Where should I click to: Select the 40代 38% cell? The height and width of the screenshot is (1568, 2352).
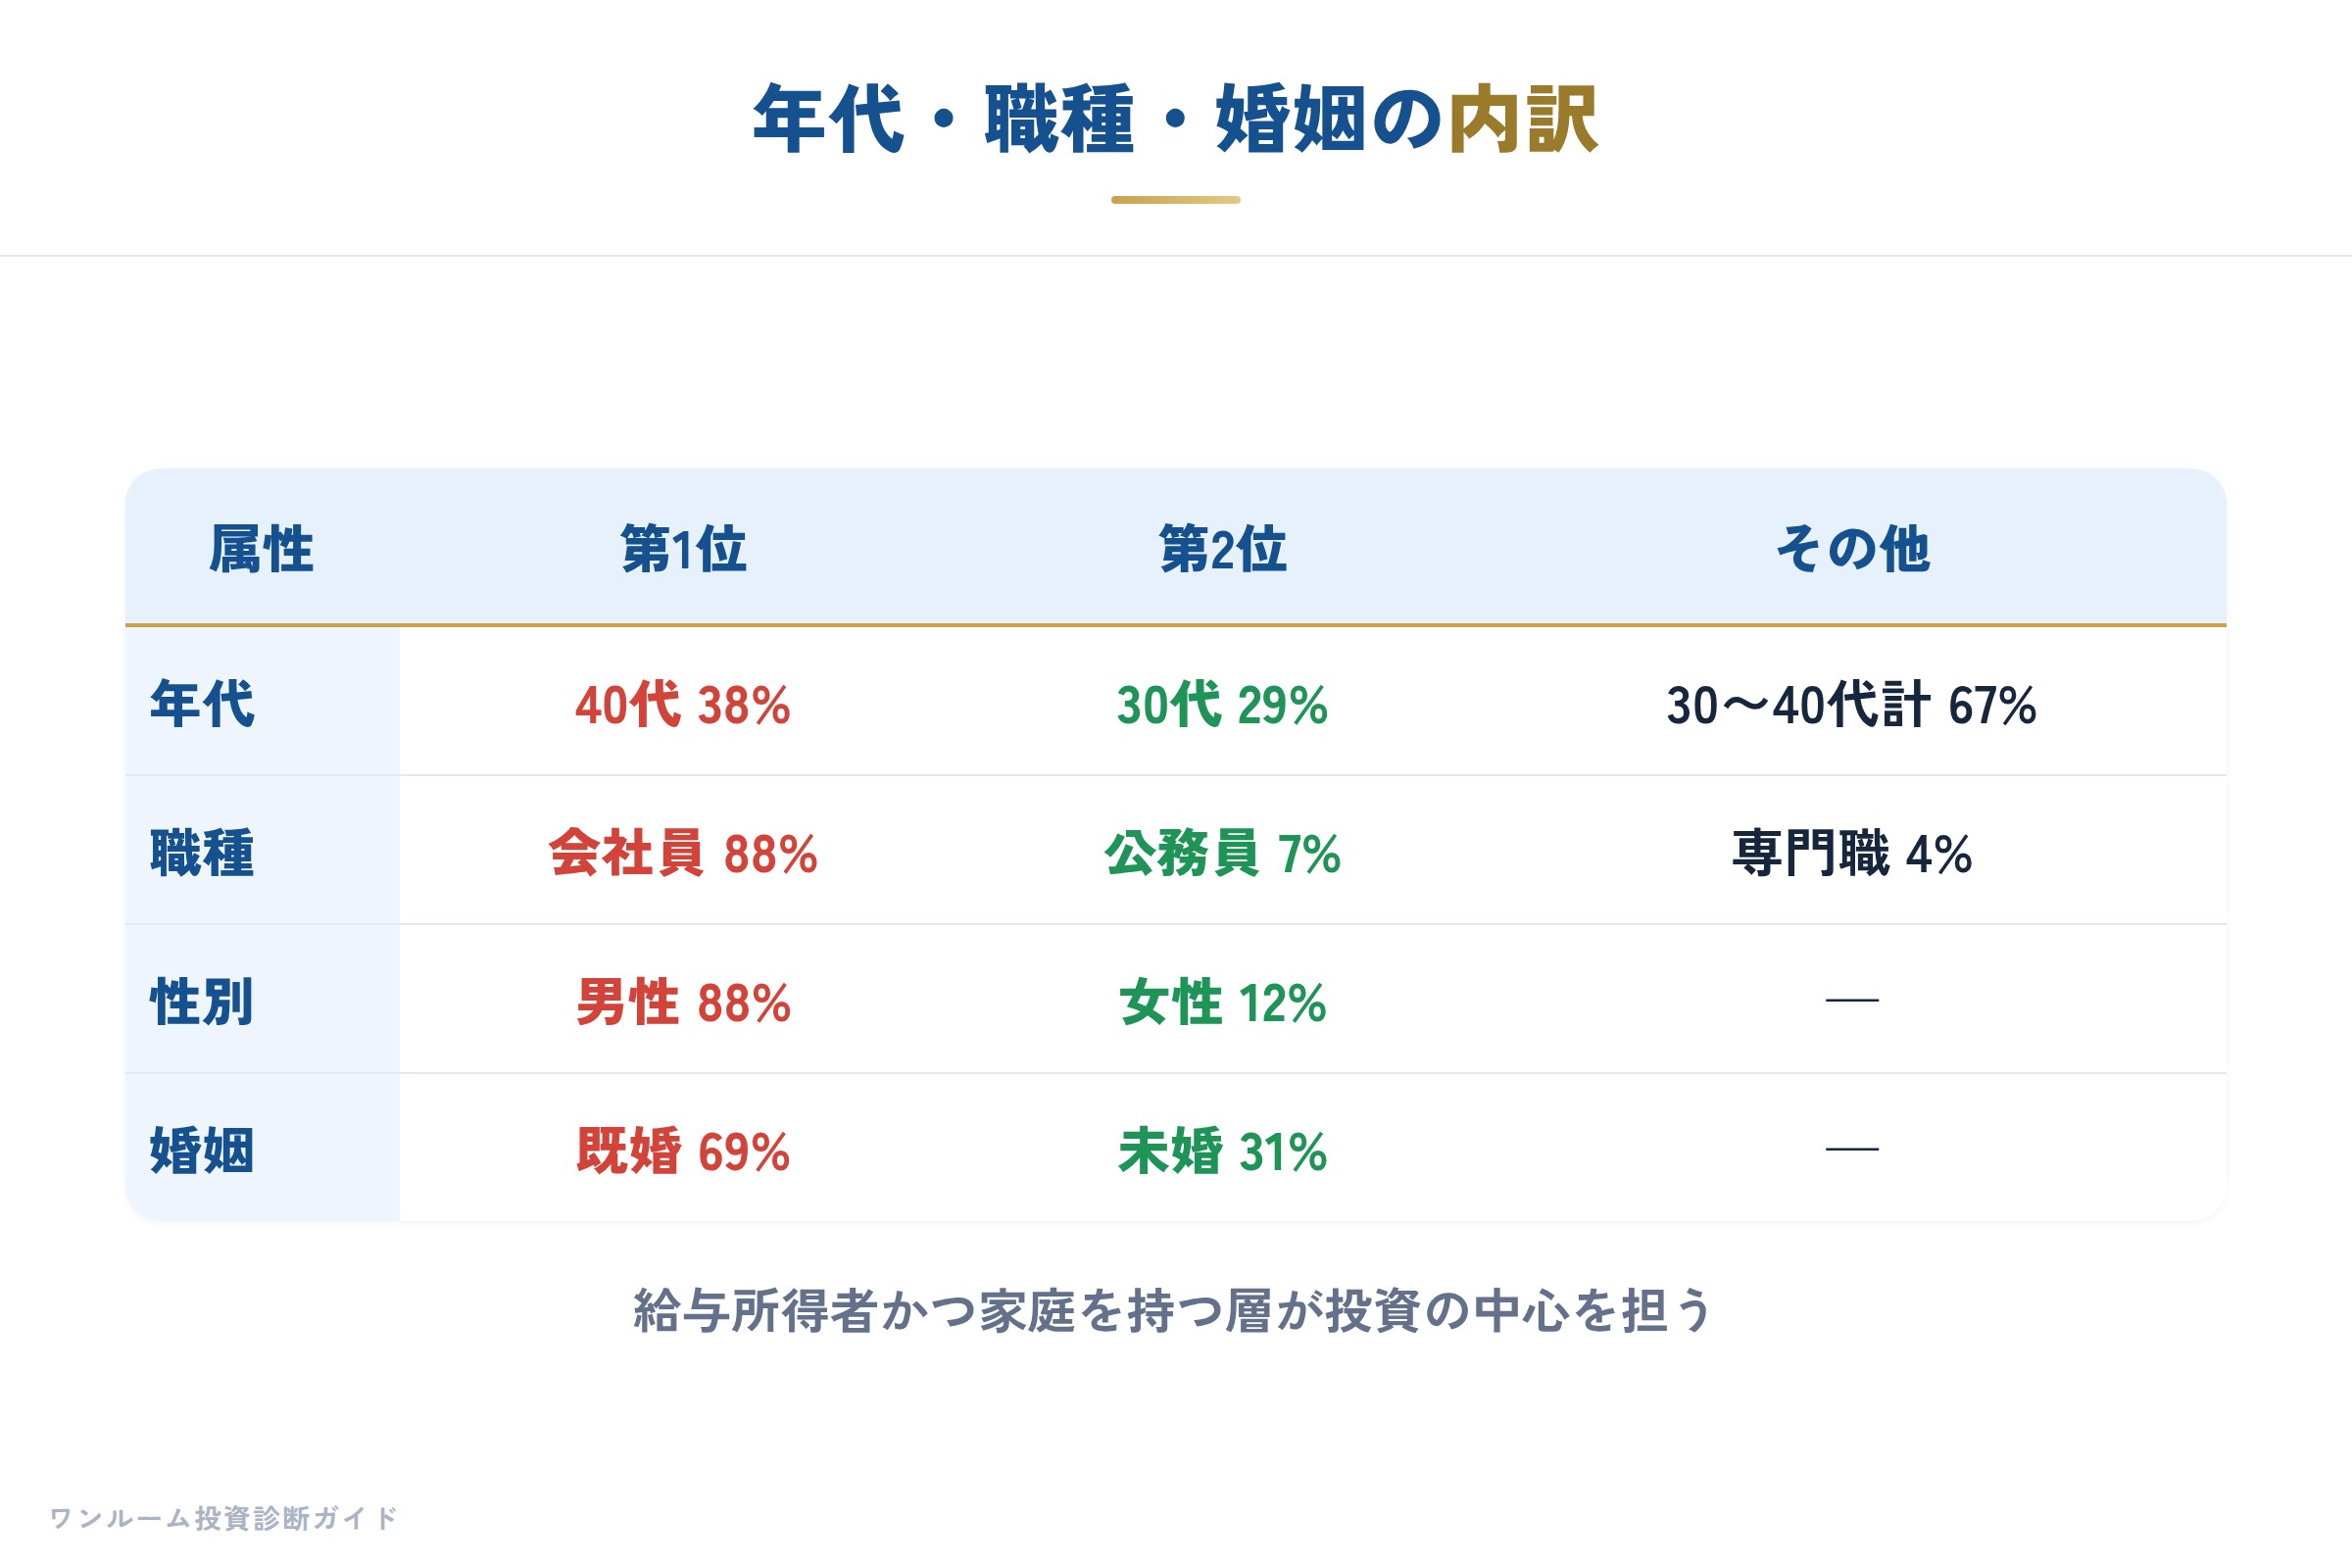click(x=683, y=704)
